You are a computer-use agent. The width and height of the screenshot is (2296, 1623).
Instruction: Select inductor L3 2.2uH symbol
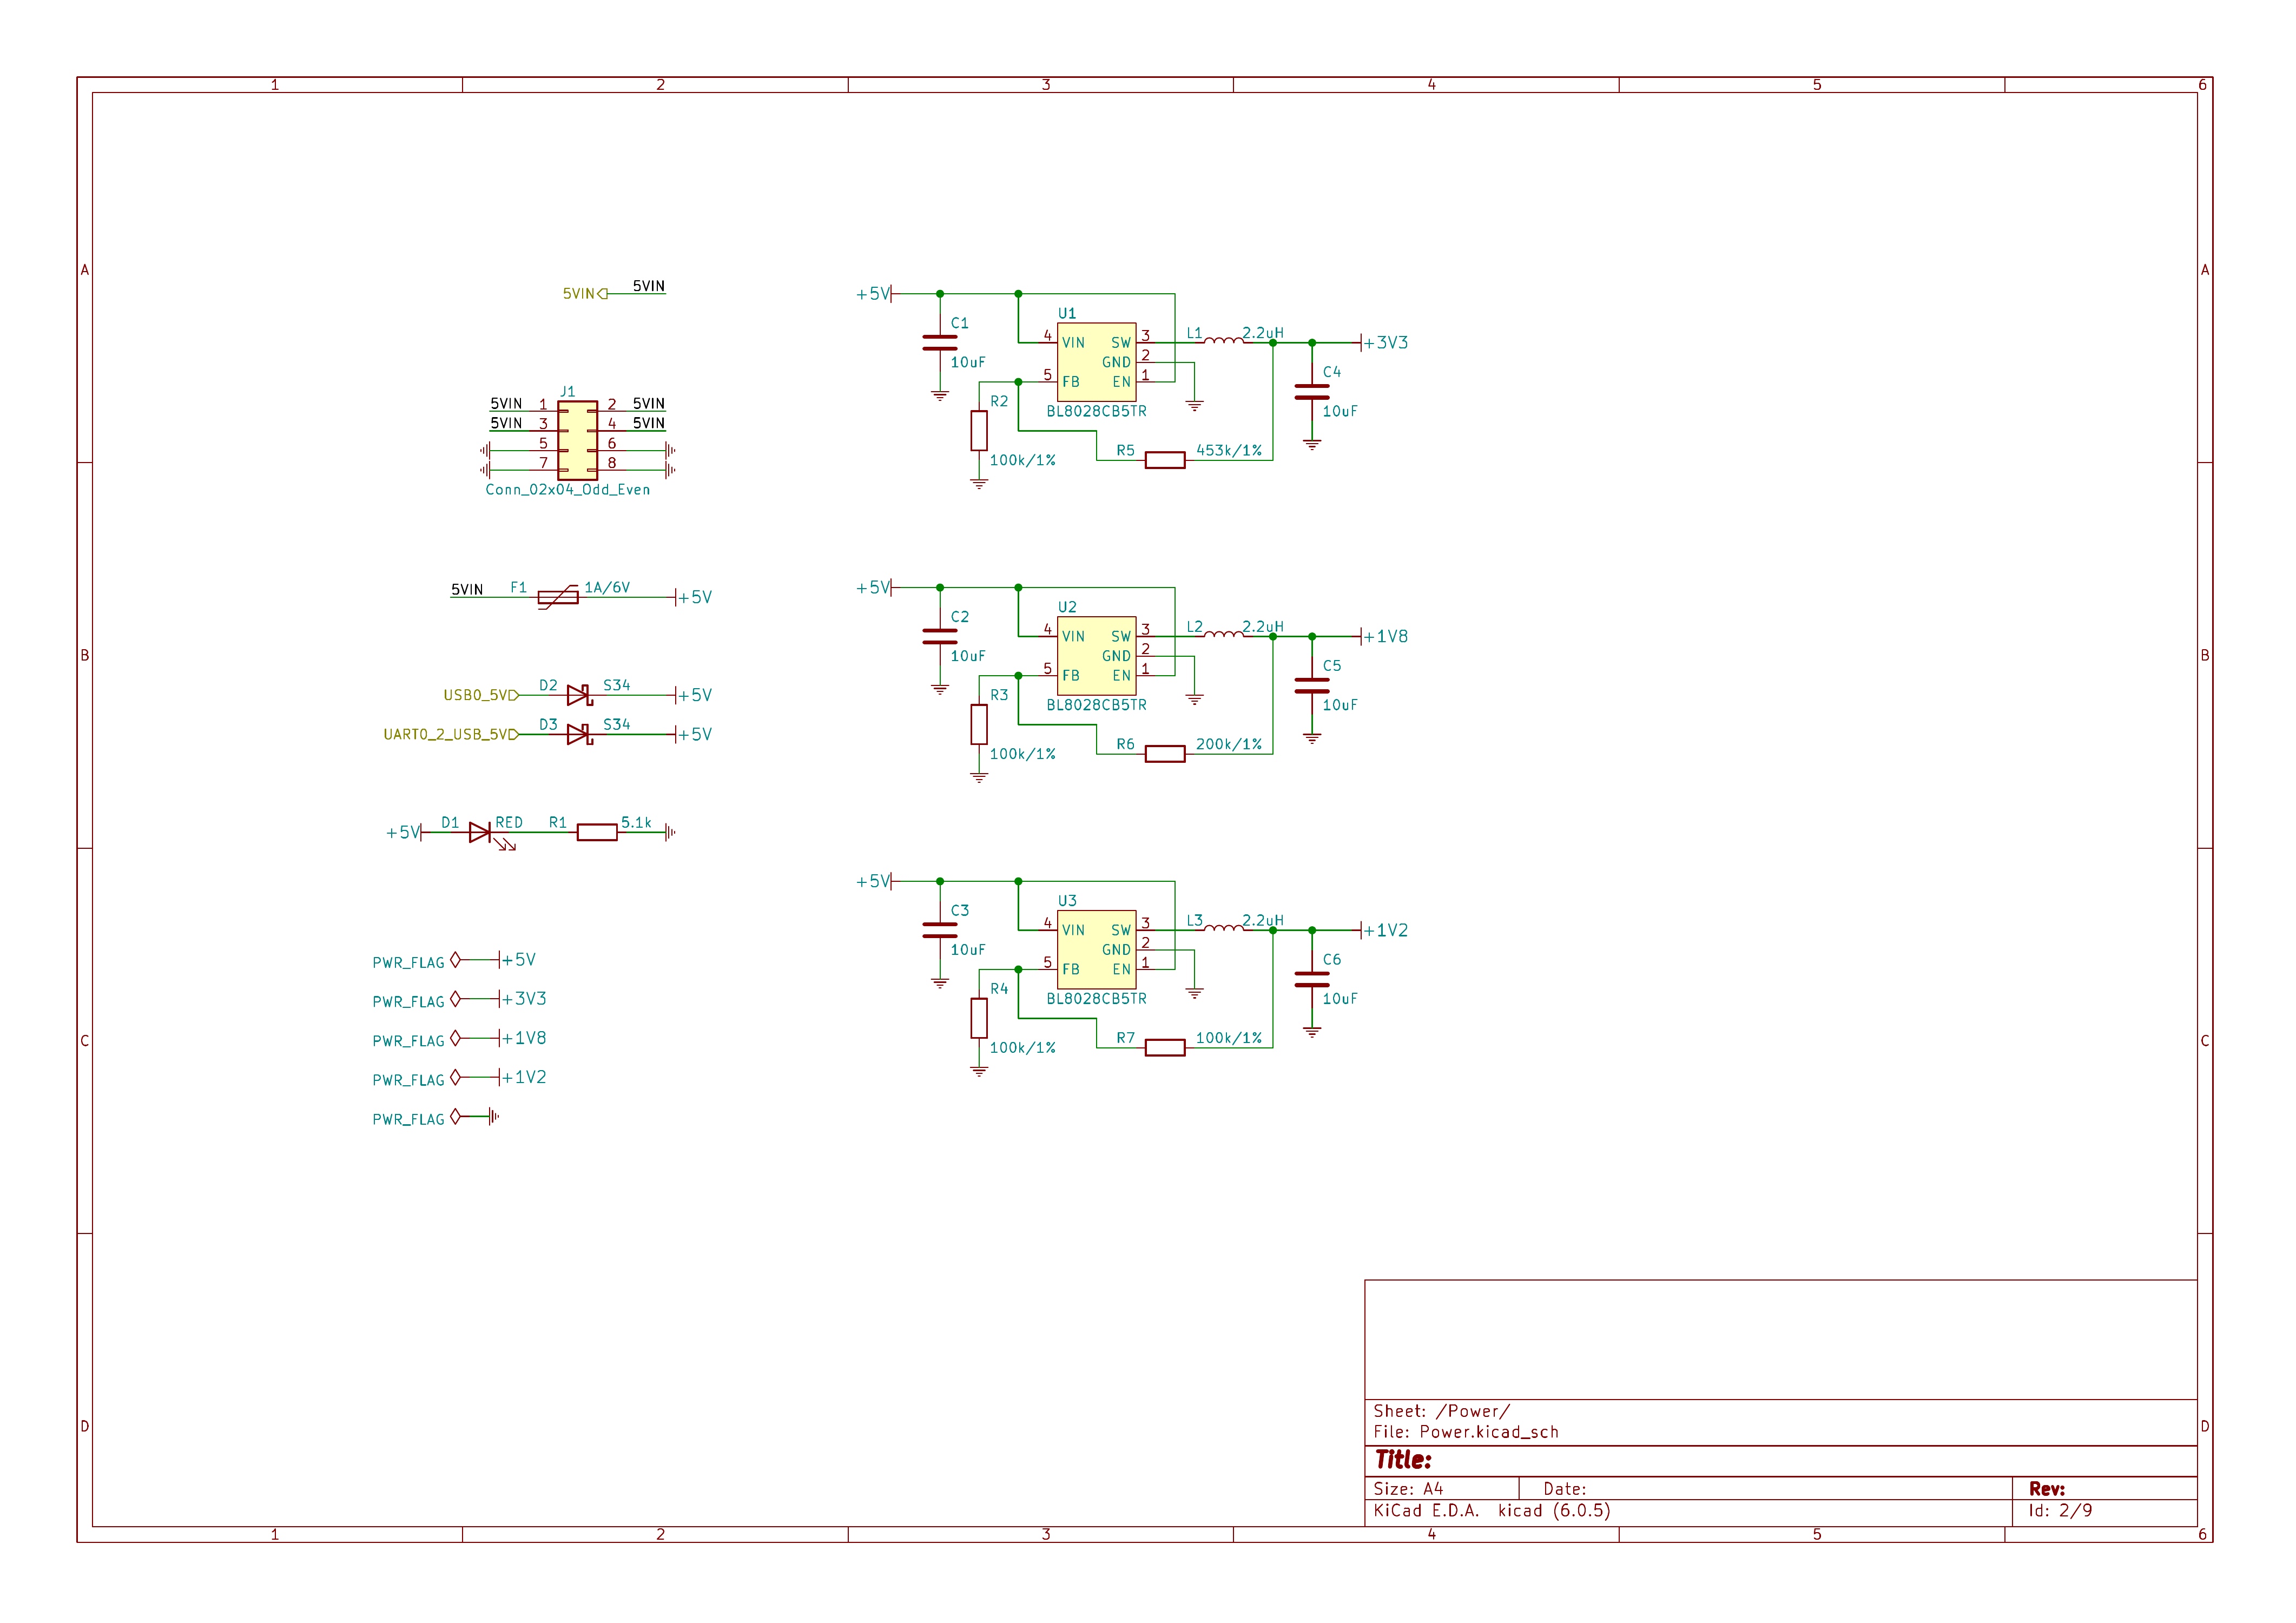tap(1224, 928)
